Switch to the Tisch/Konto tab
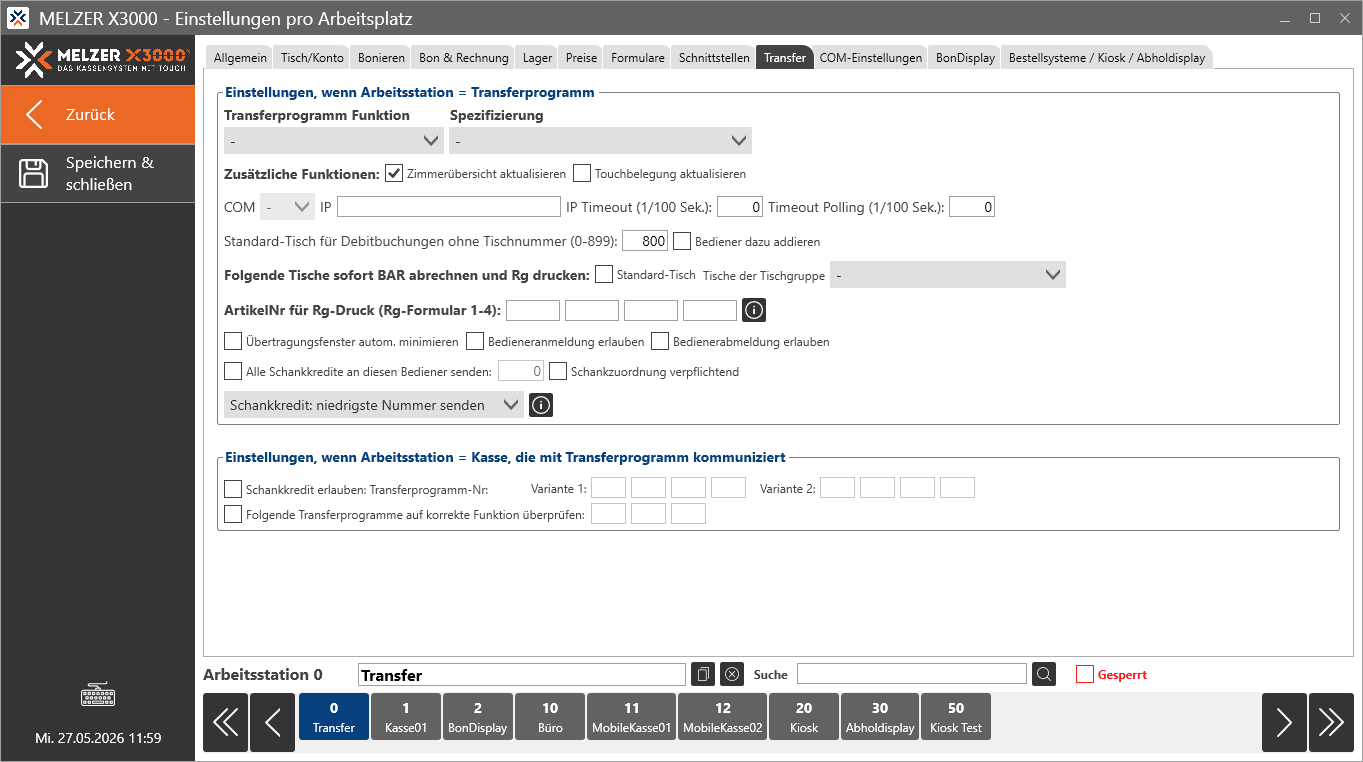The width and height of the screenshot is (1363, 762). tap(312, 58)
